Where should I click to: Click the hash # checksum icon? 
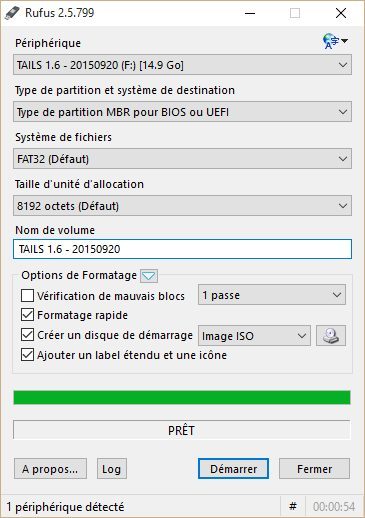point(293,507)
